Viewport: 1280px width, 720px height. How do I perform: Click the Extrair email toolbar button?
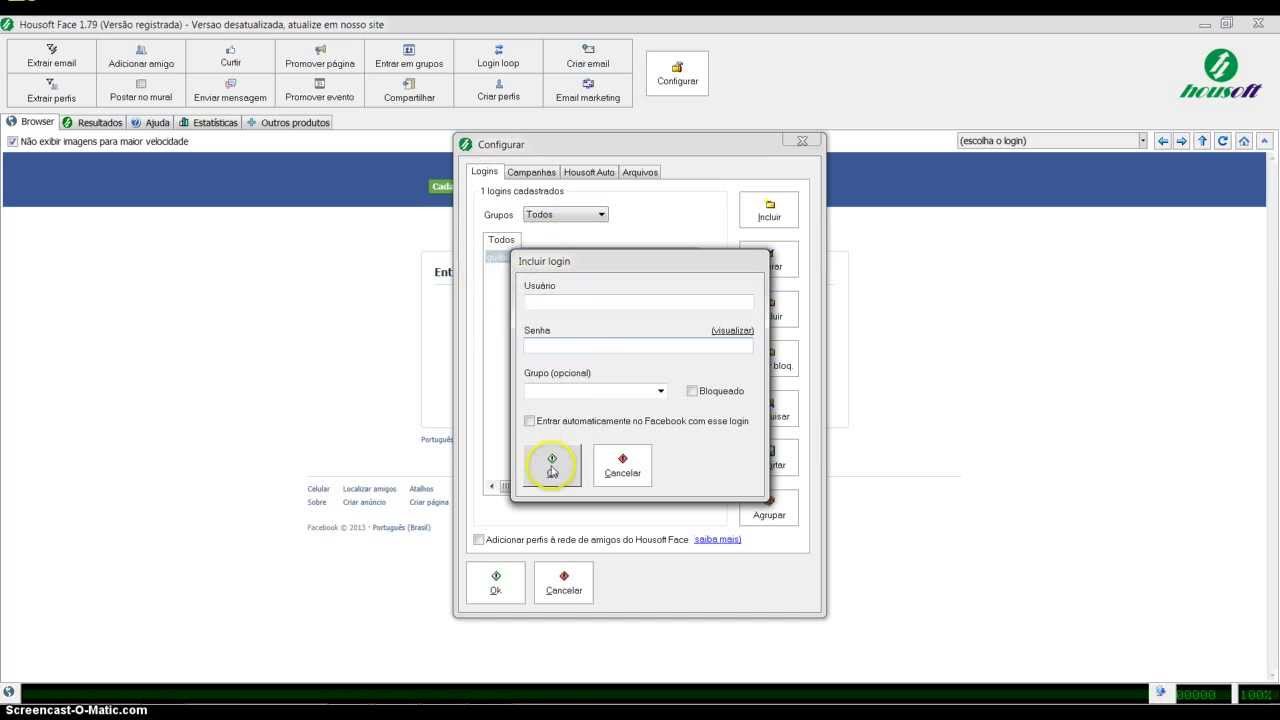pos(52,56)
